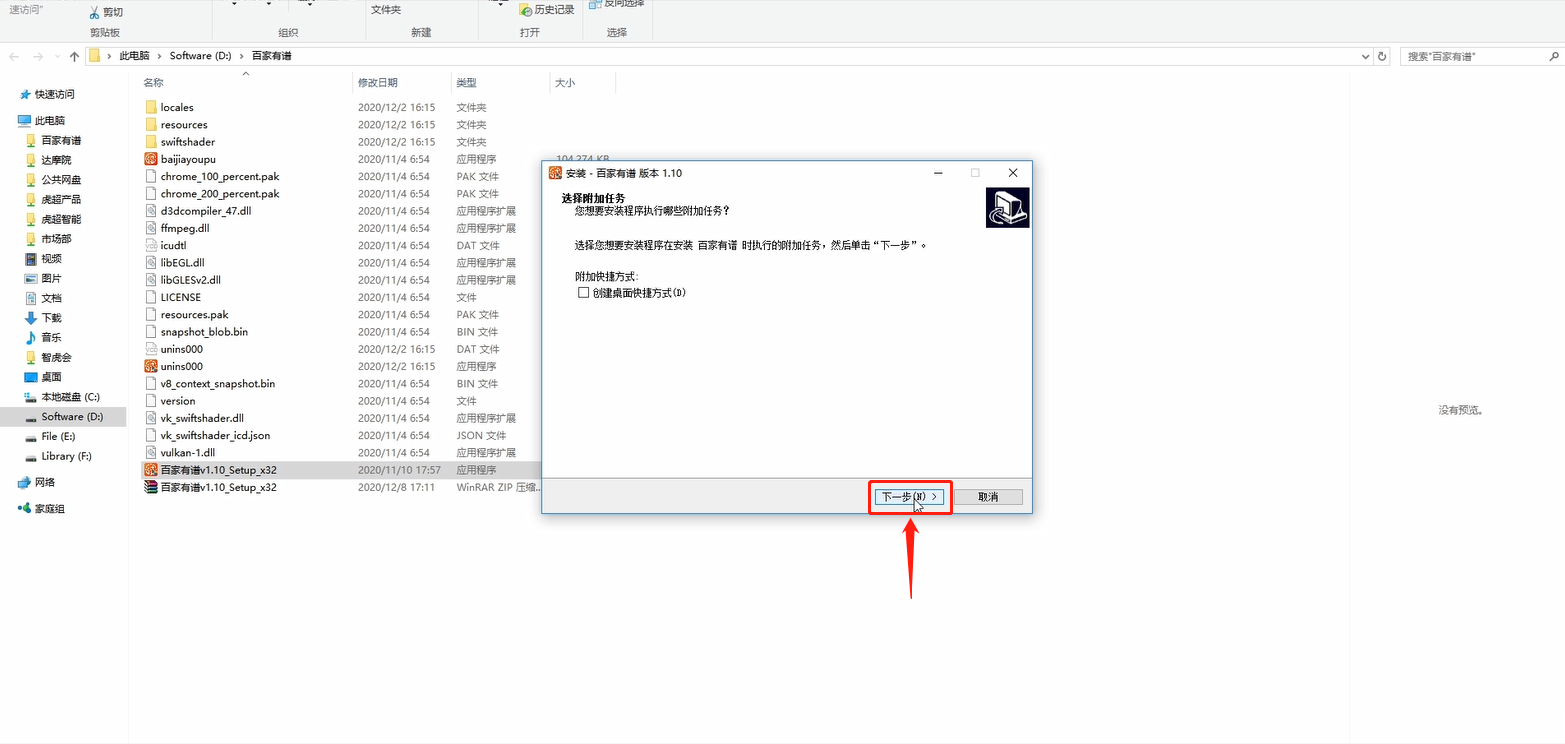Select the 百家有谱v1.10_Setup_x32 WinRAR ZIP archive

(x=219, y=487)
